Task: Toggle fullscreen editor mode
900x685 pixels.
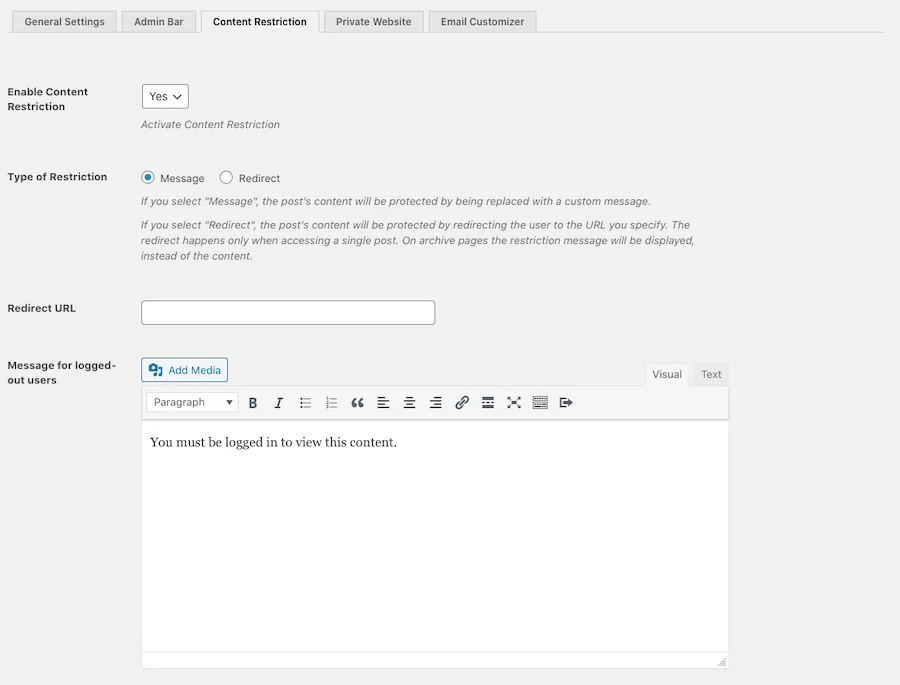Action: pos(514,403)
